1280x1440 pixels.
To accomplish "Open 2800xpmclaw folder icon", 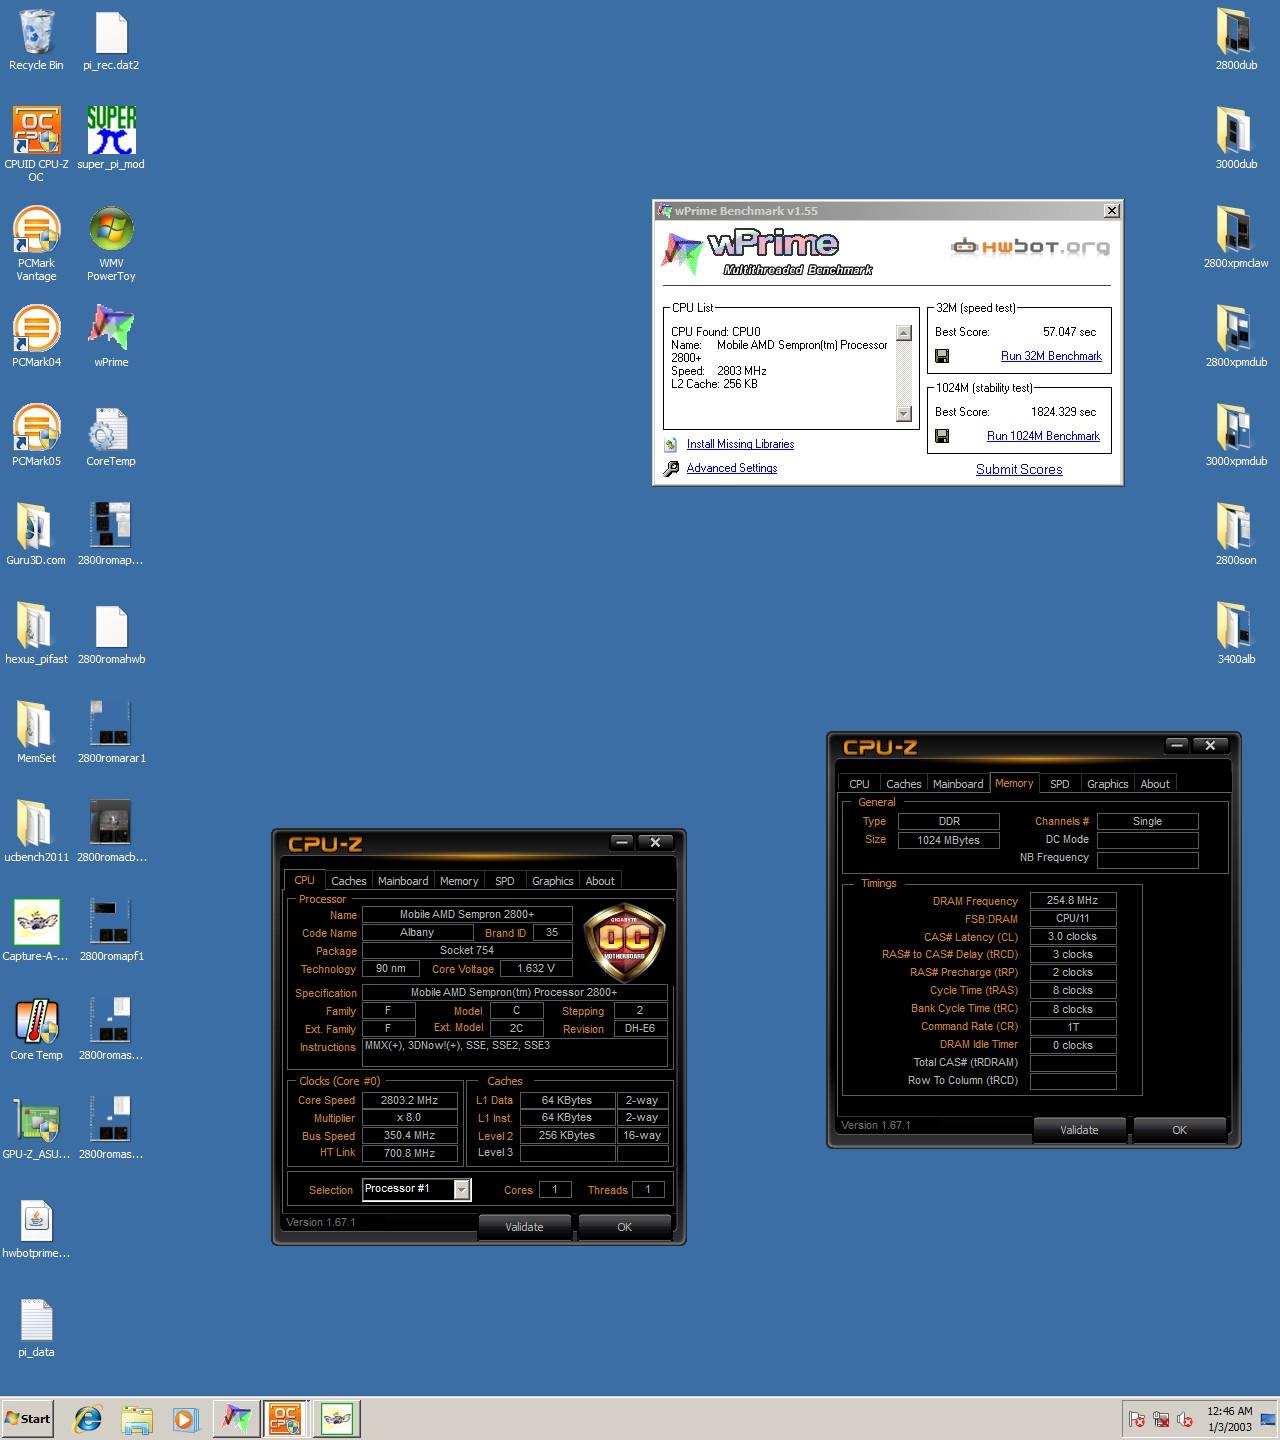I will click(x=1236, y=237).
